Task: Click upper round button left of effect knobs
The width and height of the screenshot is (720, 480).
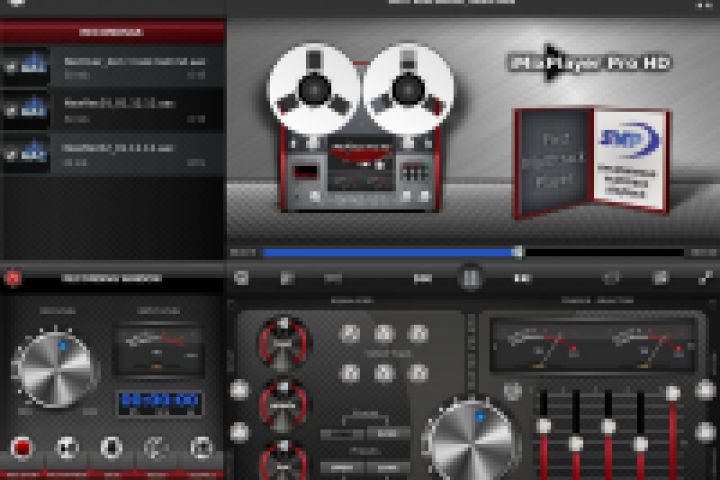Action: (x=240, y=390)
